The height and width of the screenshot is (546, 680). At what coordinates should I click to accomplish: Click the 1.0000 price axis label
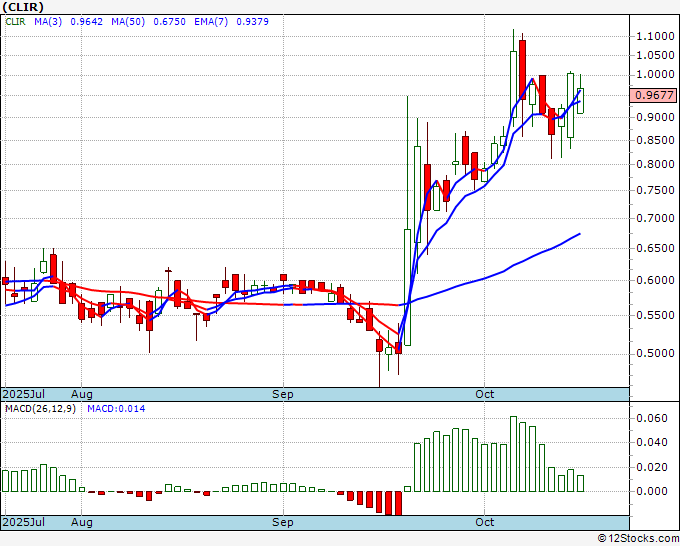655,75
